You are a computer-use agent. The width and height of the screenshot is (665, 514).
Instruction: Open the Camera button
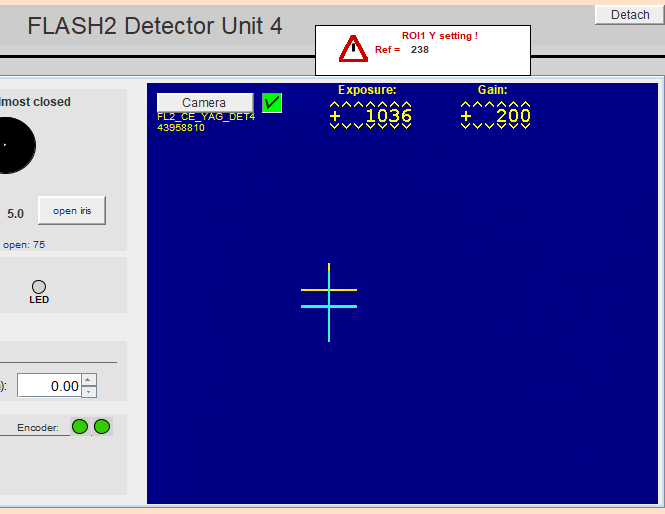point(205,103)
